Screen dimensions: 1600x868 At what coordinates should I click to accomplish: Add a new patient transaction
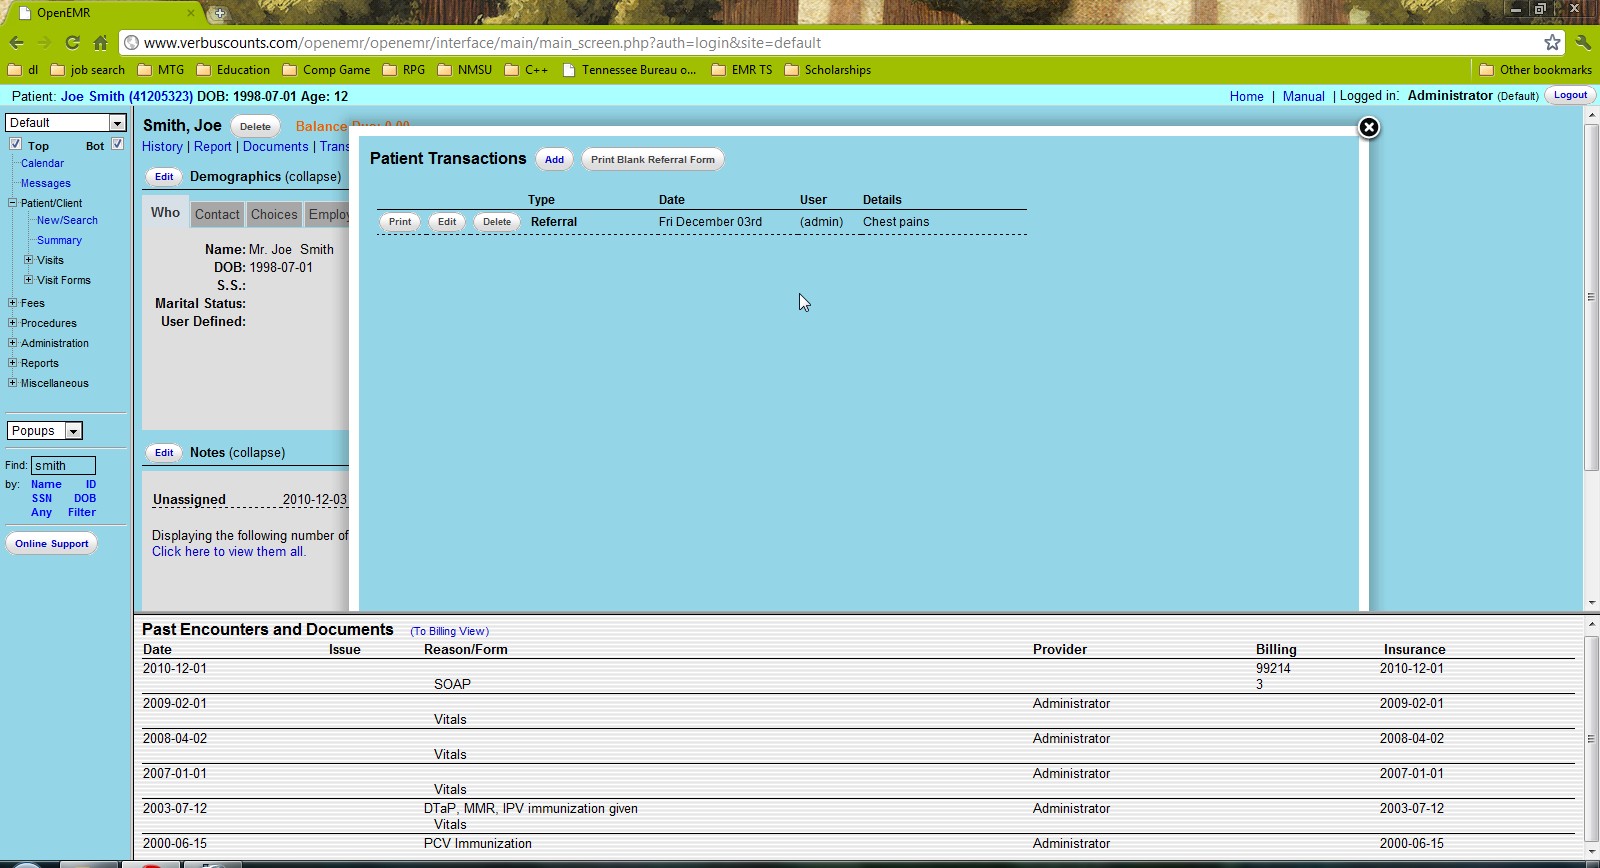(x=554, y=160)
